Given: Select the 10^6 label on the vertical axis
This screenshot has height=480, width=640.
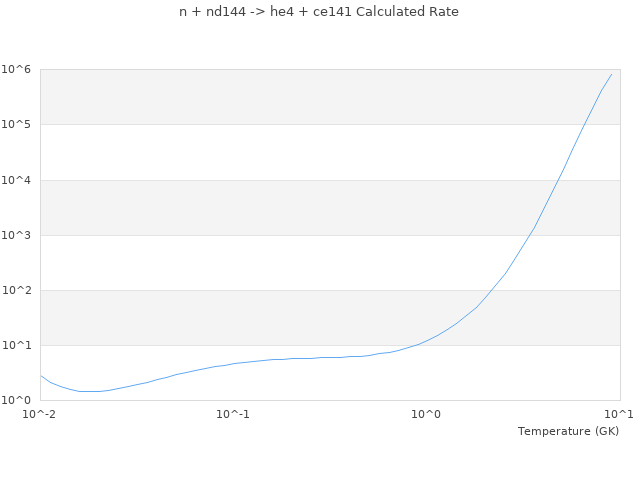Looking at the screenshot, I should pyautogui.click(x=17, y=69).
